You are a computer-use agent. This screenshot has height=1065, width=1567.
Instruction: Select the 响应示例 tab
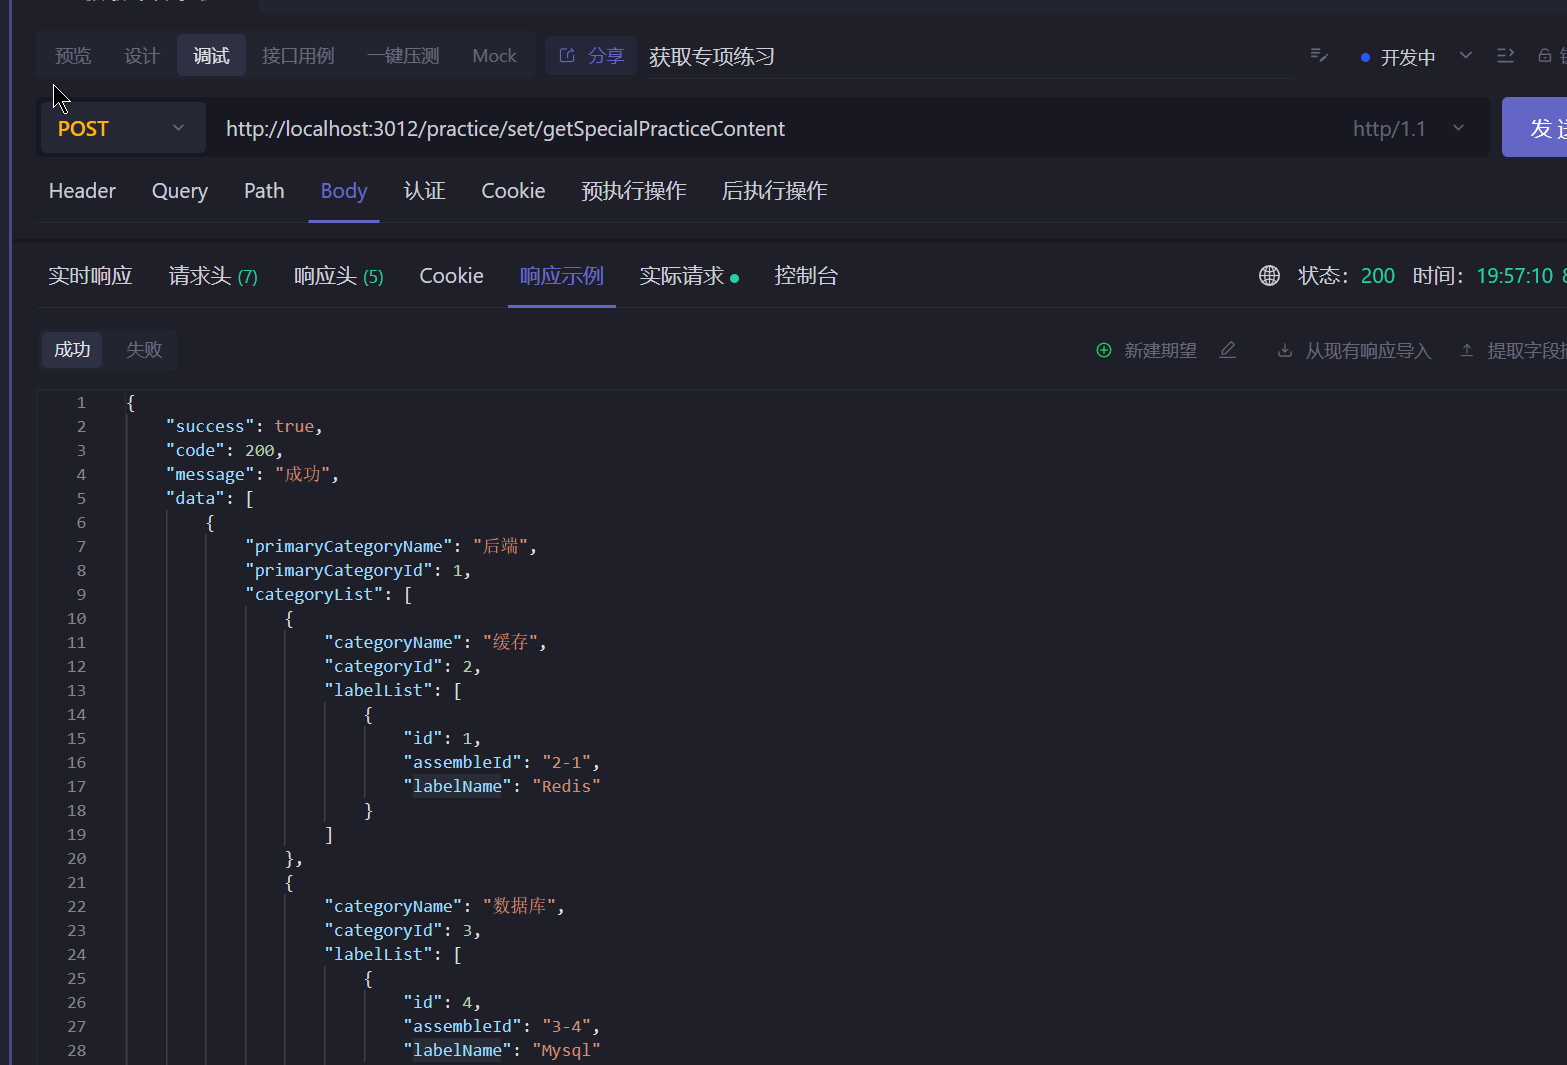(561, 276)
